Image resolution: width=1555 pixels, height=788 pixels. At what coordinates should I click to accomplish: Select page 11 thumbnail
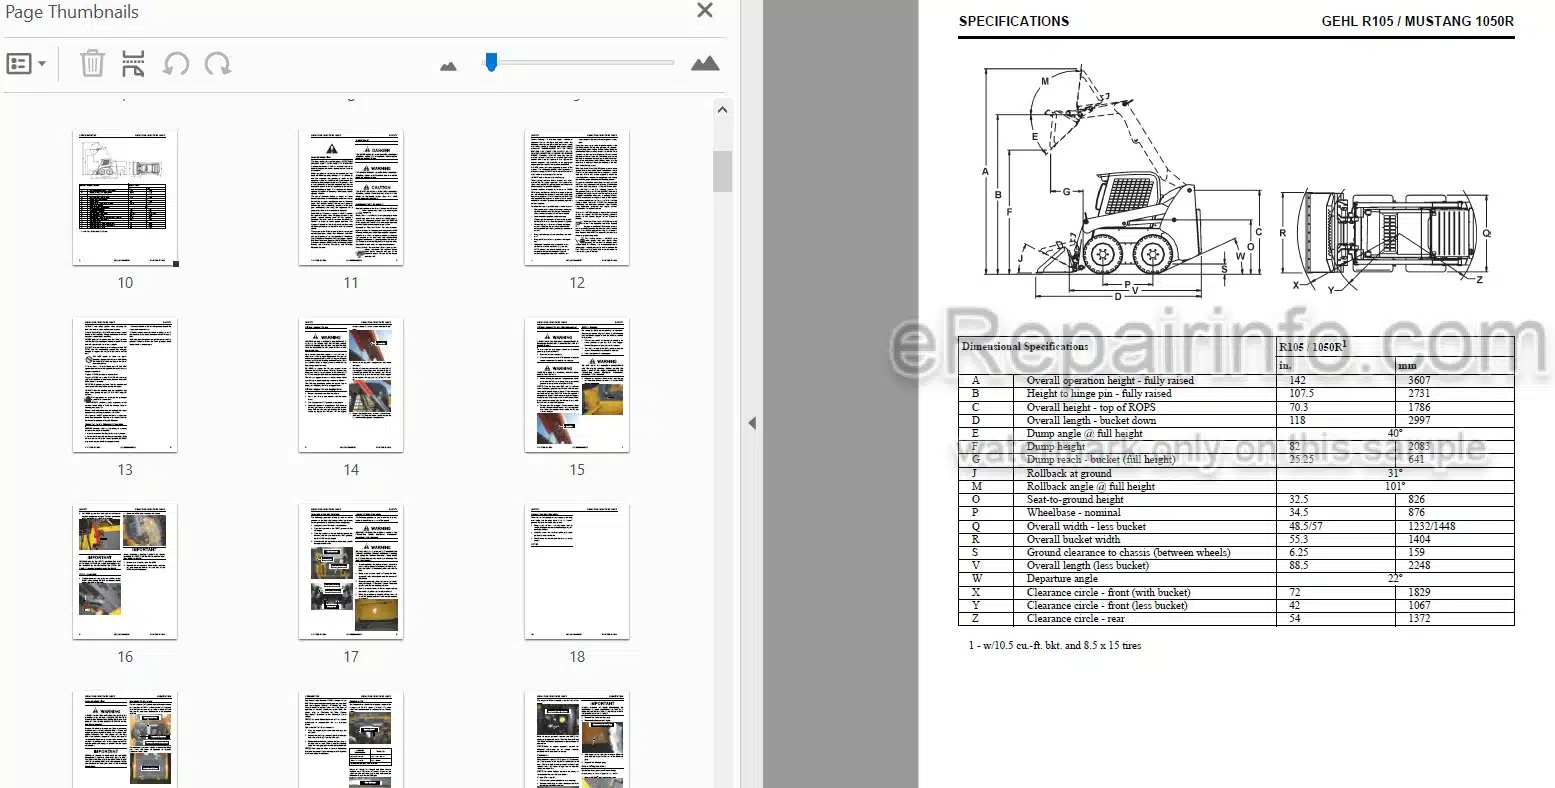(351, 197)
